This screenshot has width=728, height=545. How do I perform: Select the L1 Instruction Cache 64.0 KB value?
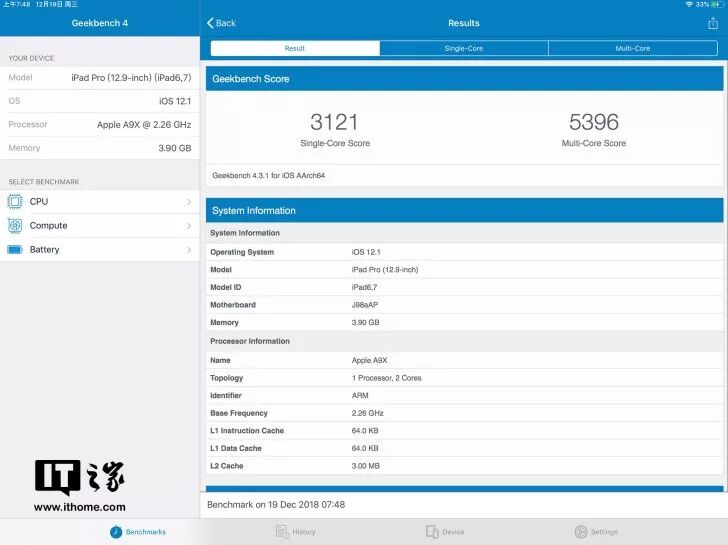(x=365, y=431)
